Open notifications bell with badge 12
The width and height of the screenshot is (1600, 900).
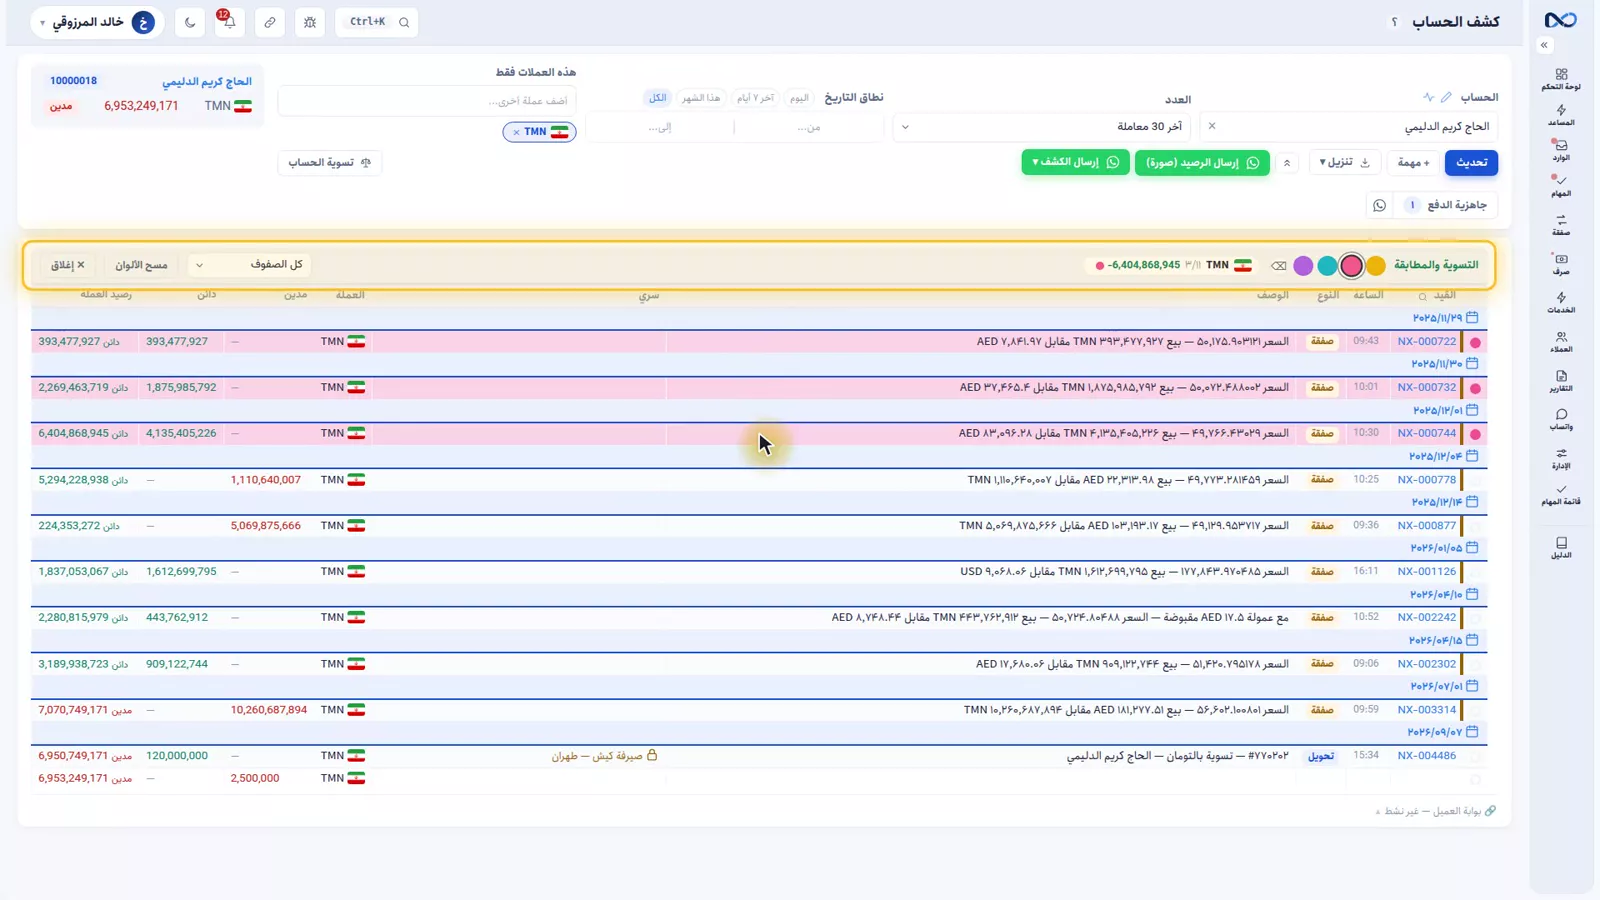(229, 22)
